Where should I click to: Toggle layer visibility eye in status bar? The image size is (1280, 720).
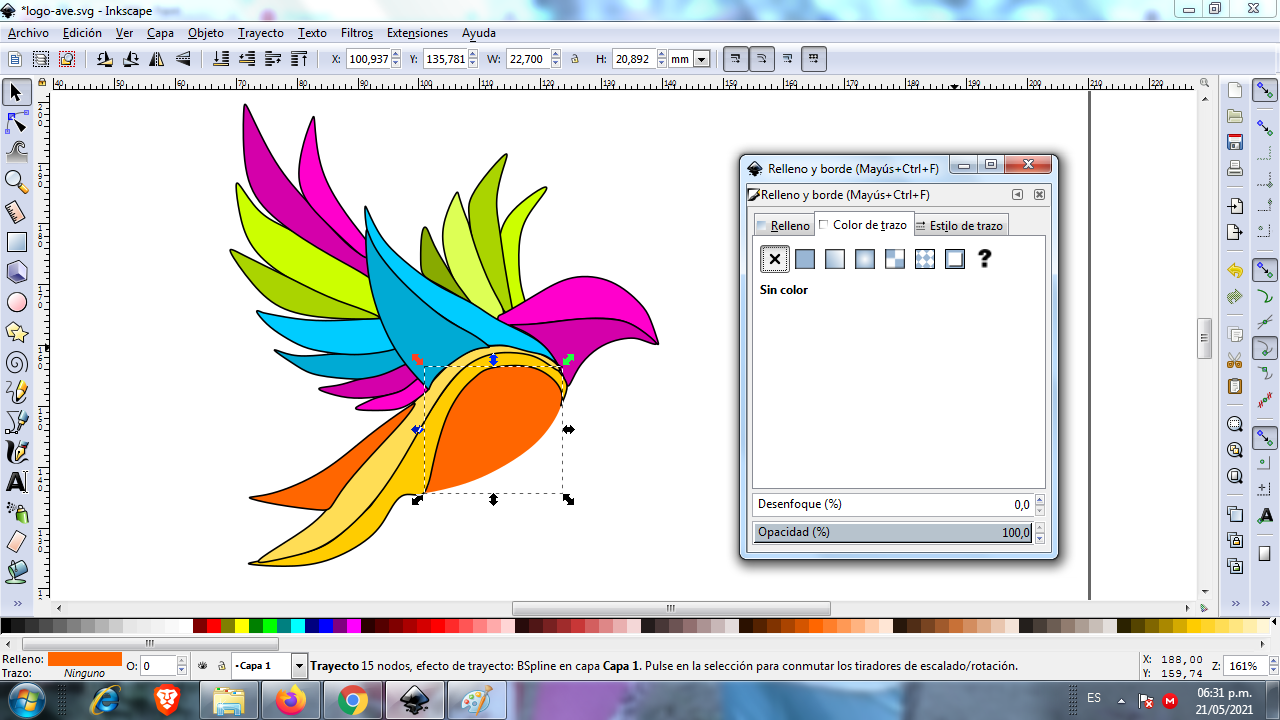pos(203,665)
